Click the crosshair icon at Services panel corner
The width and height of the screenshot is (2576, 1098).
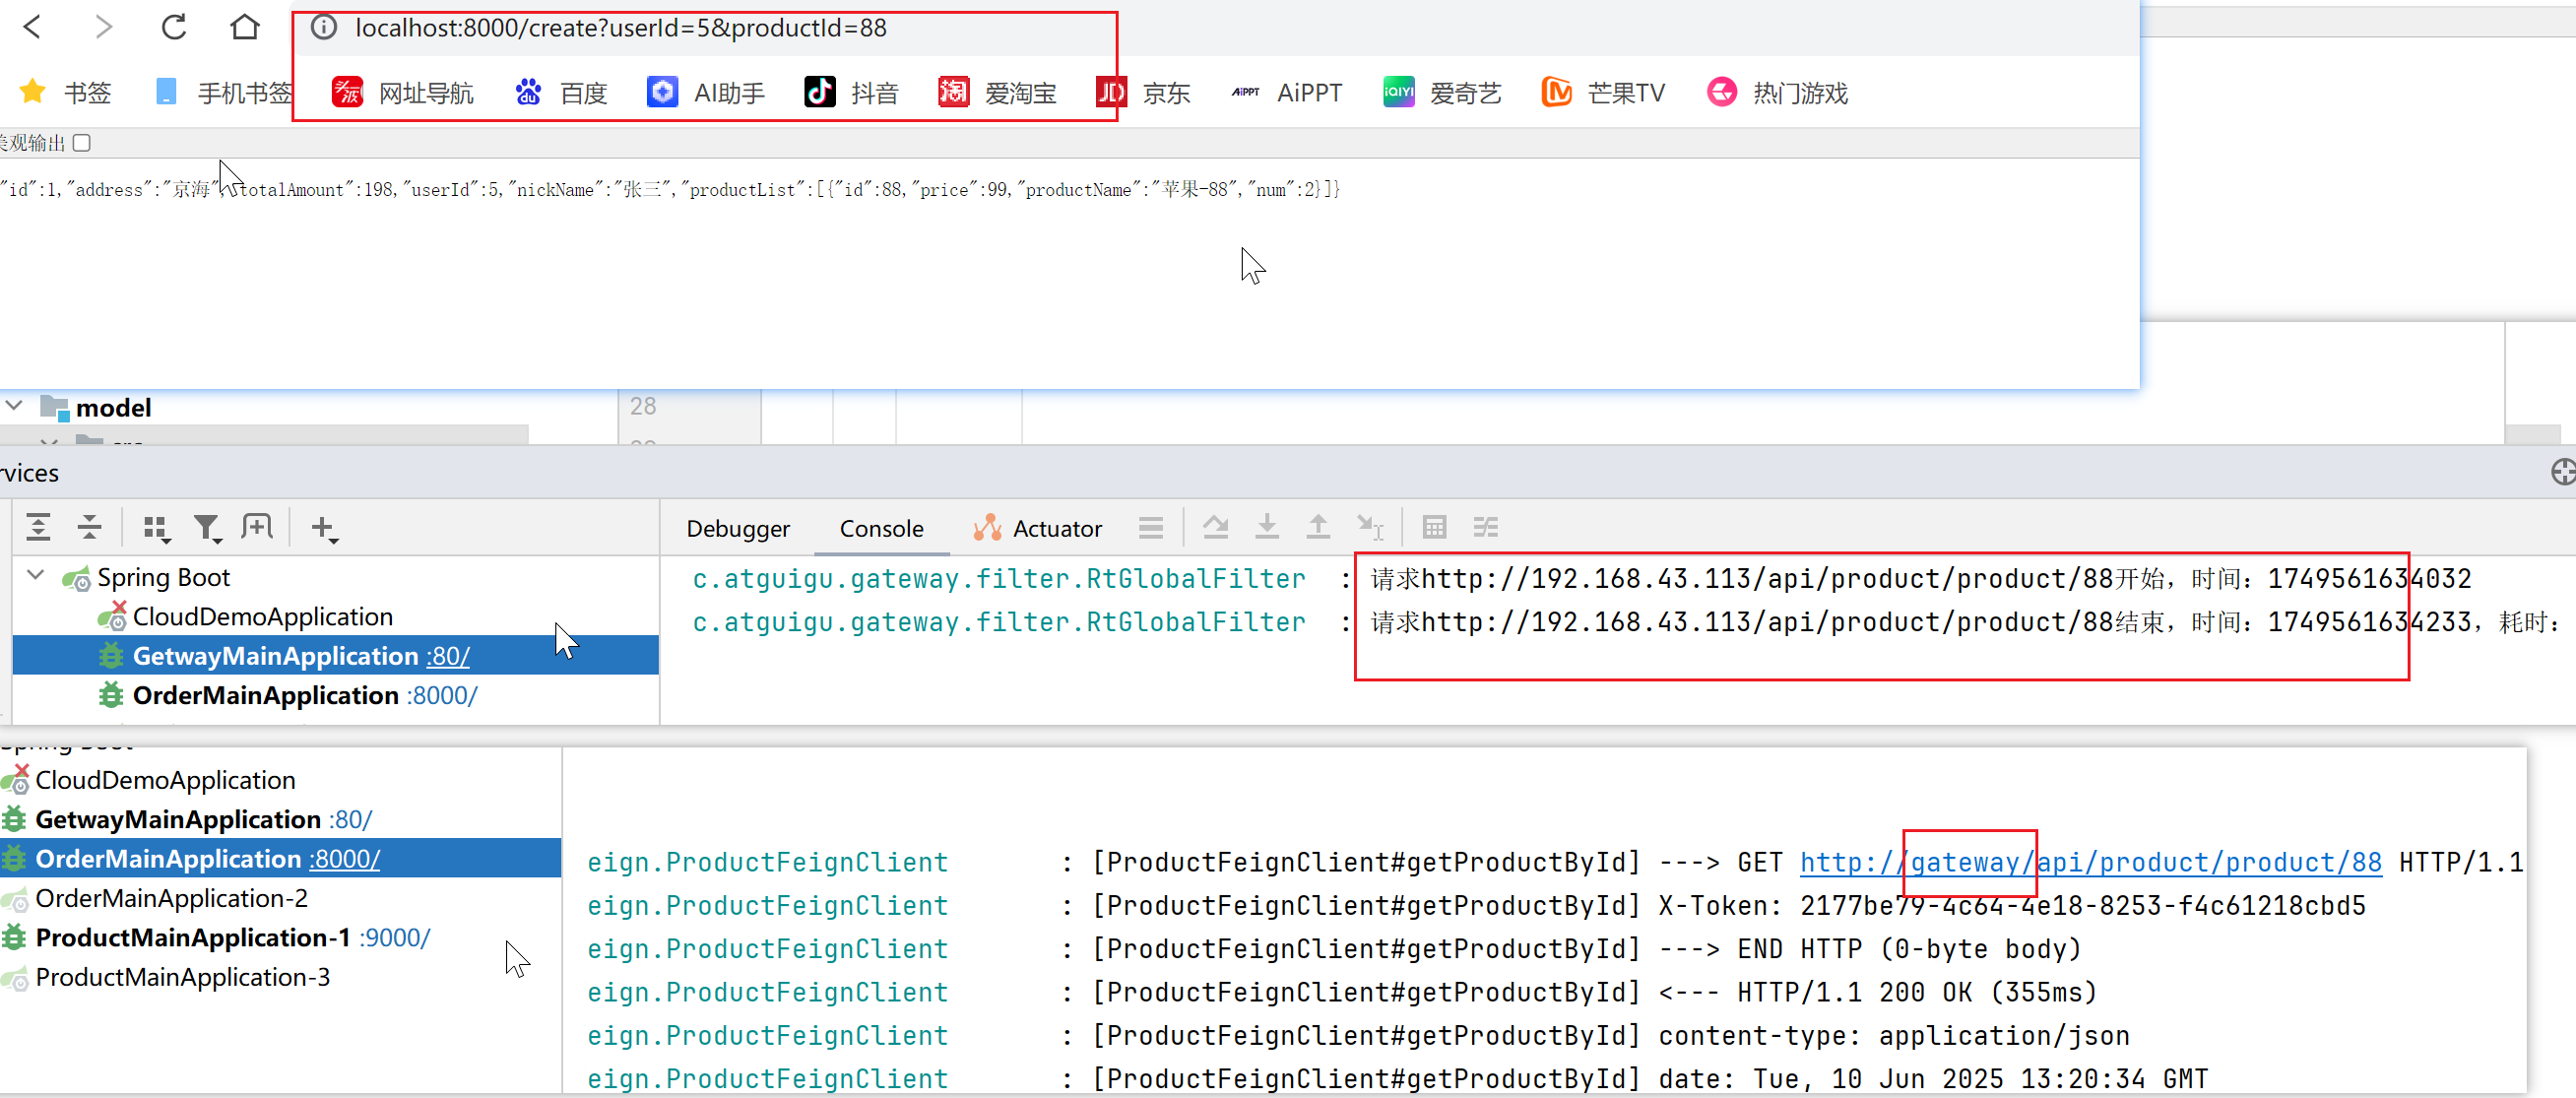point(2563,472)
